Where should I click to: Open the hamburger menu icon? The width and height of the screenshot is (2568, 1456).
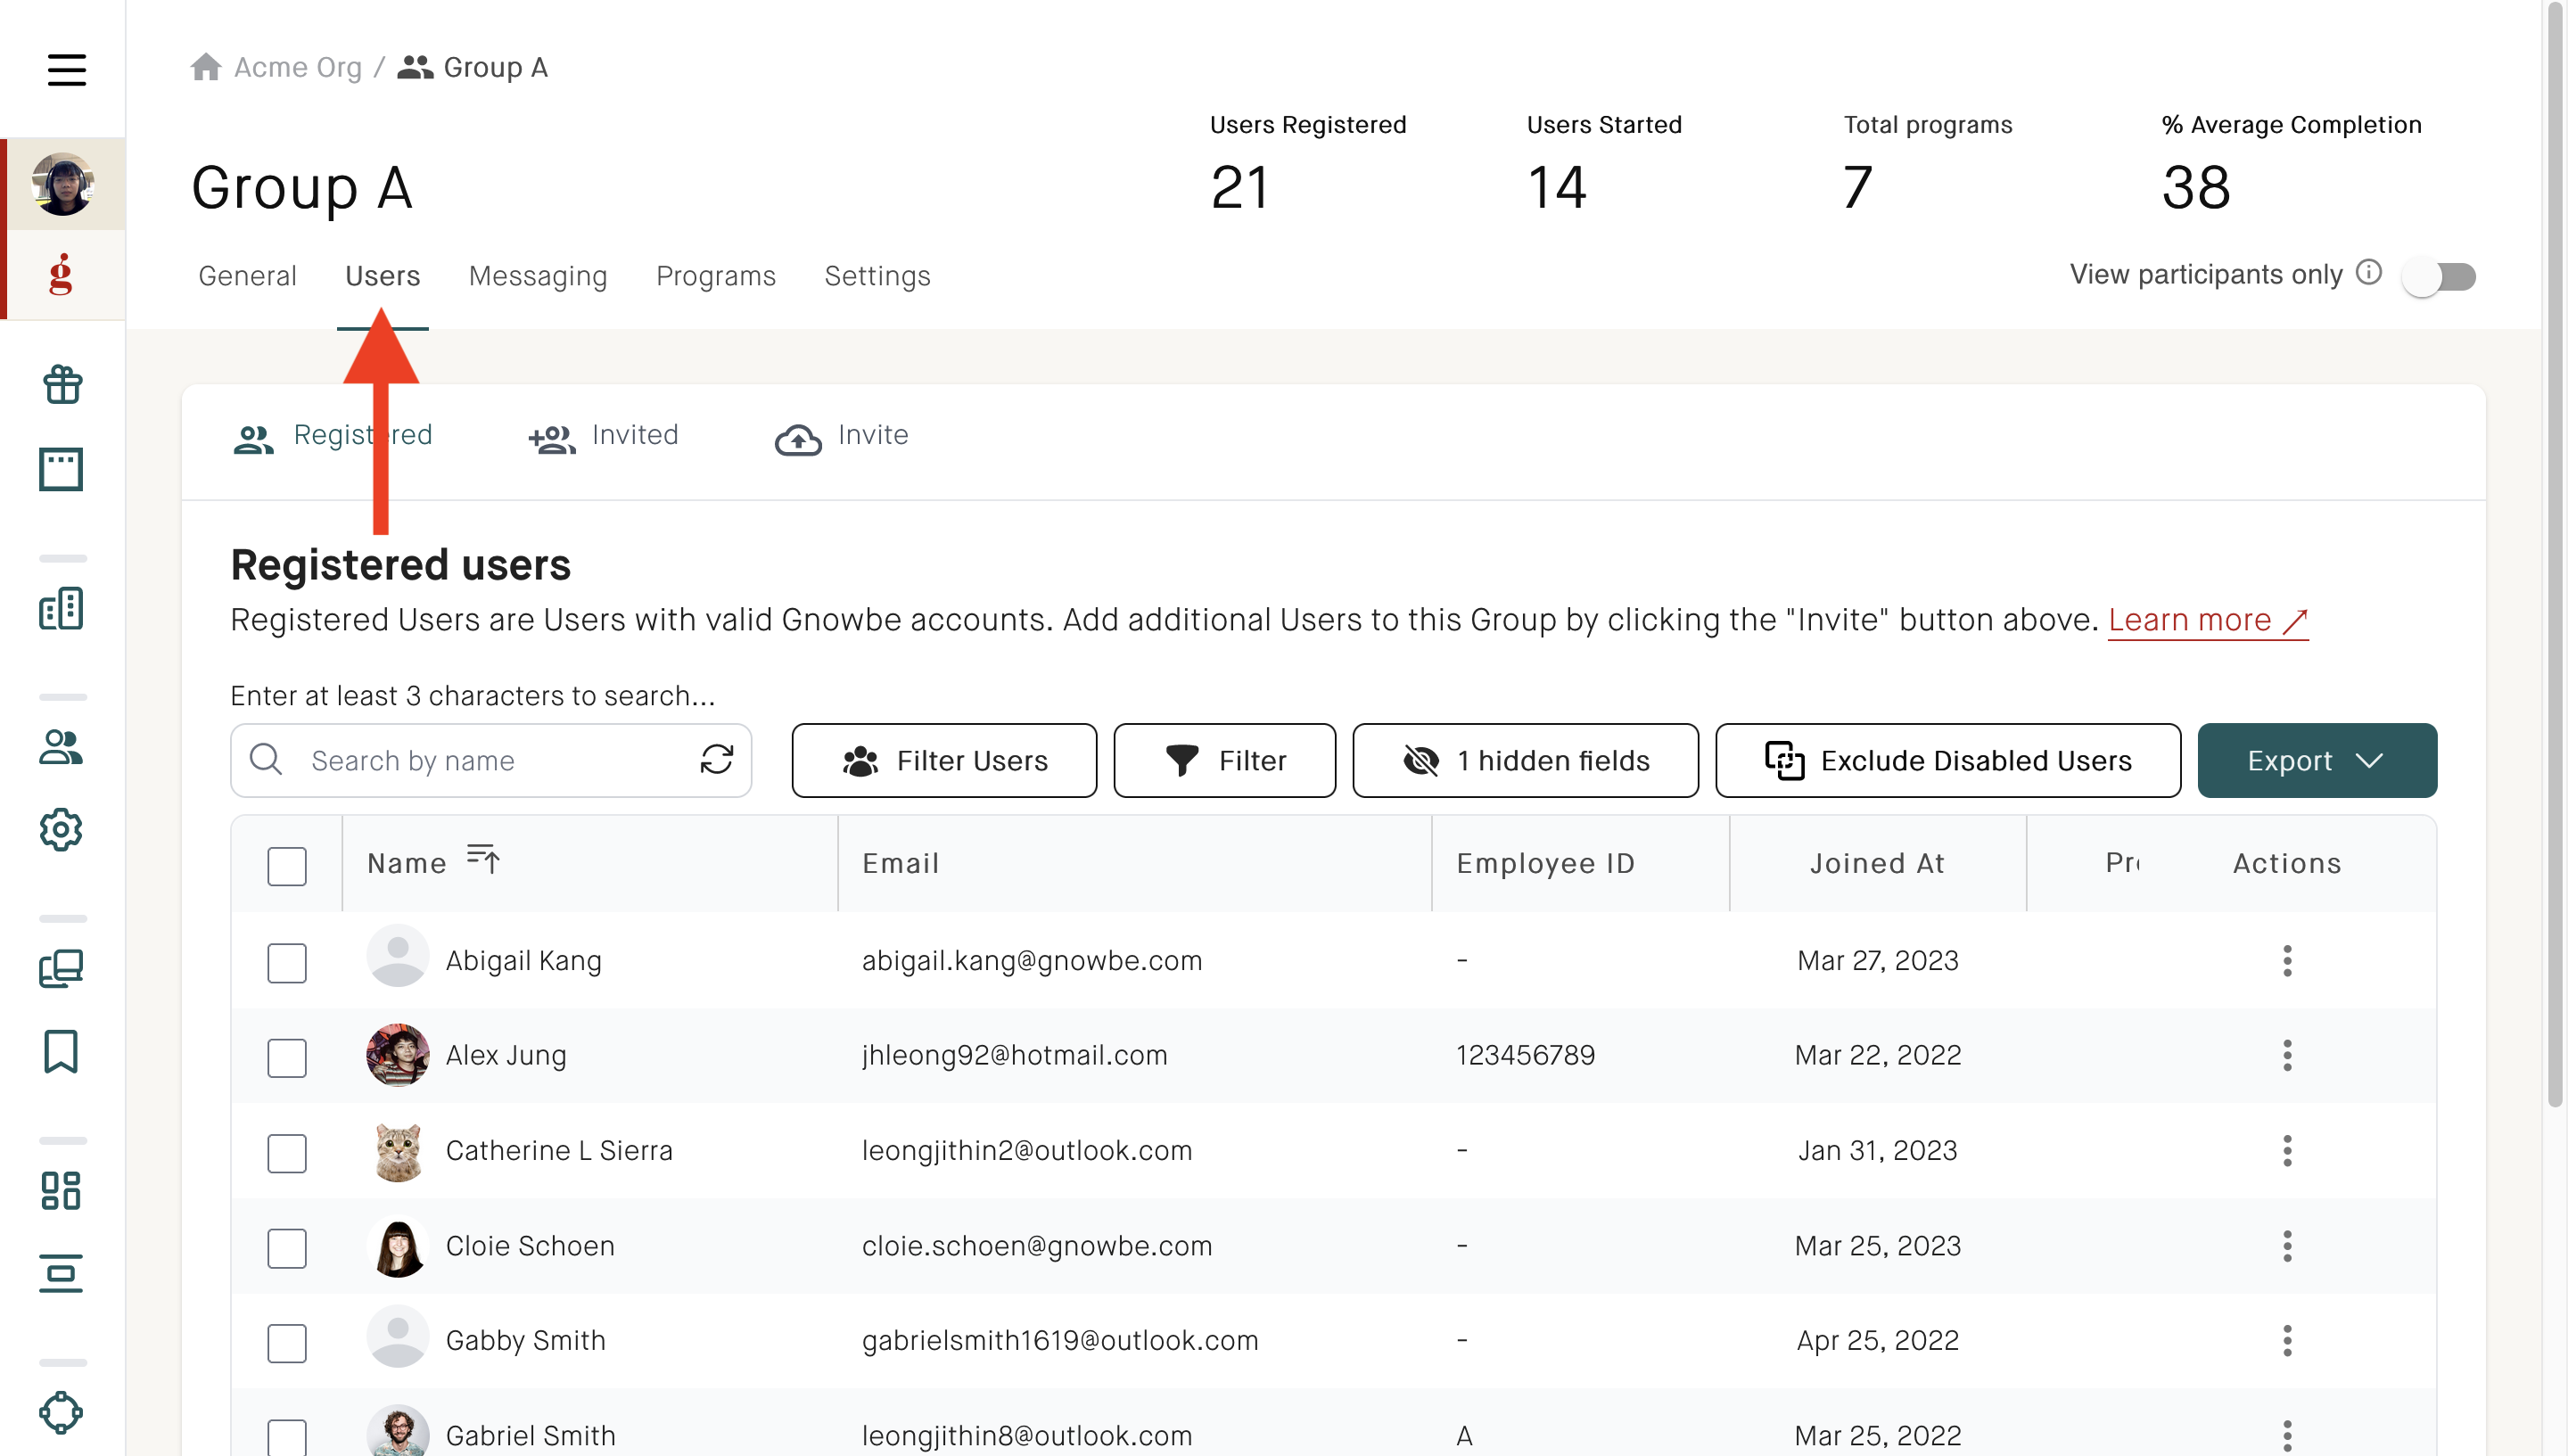(66, 69)
